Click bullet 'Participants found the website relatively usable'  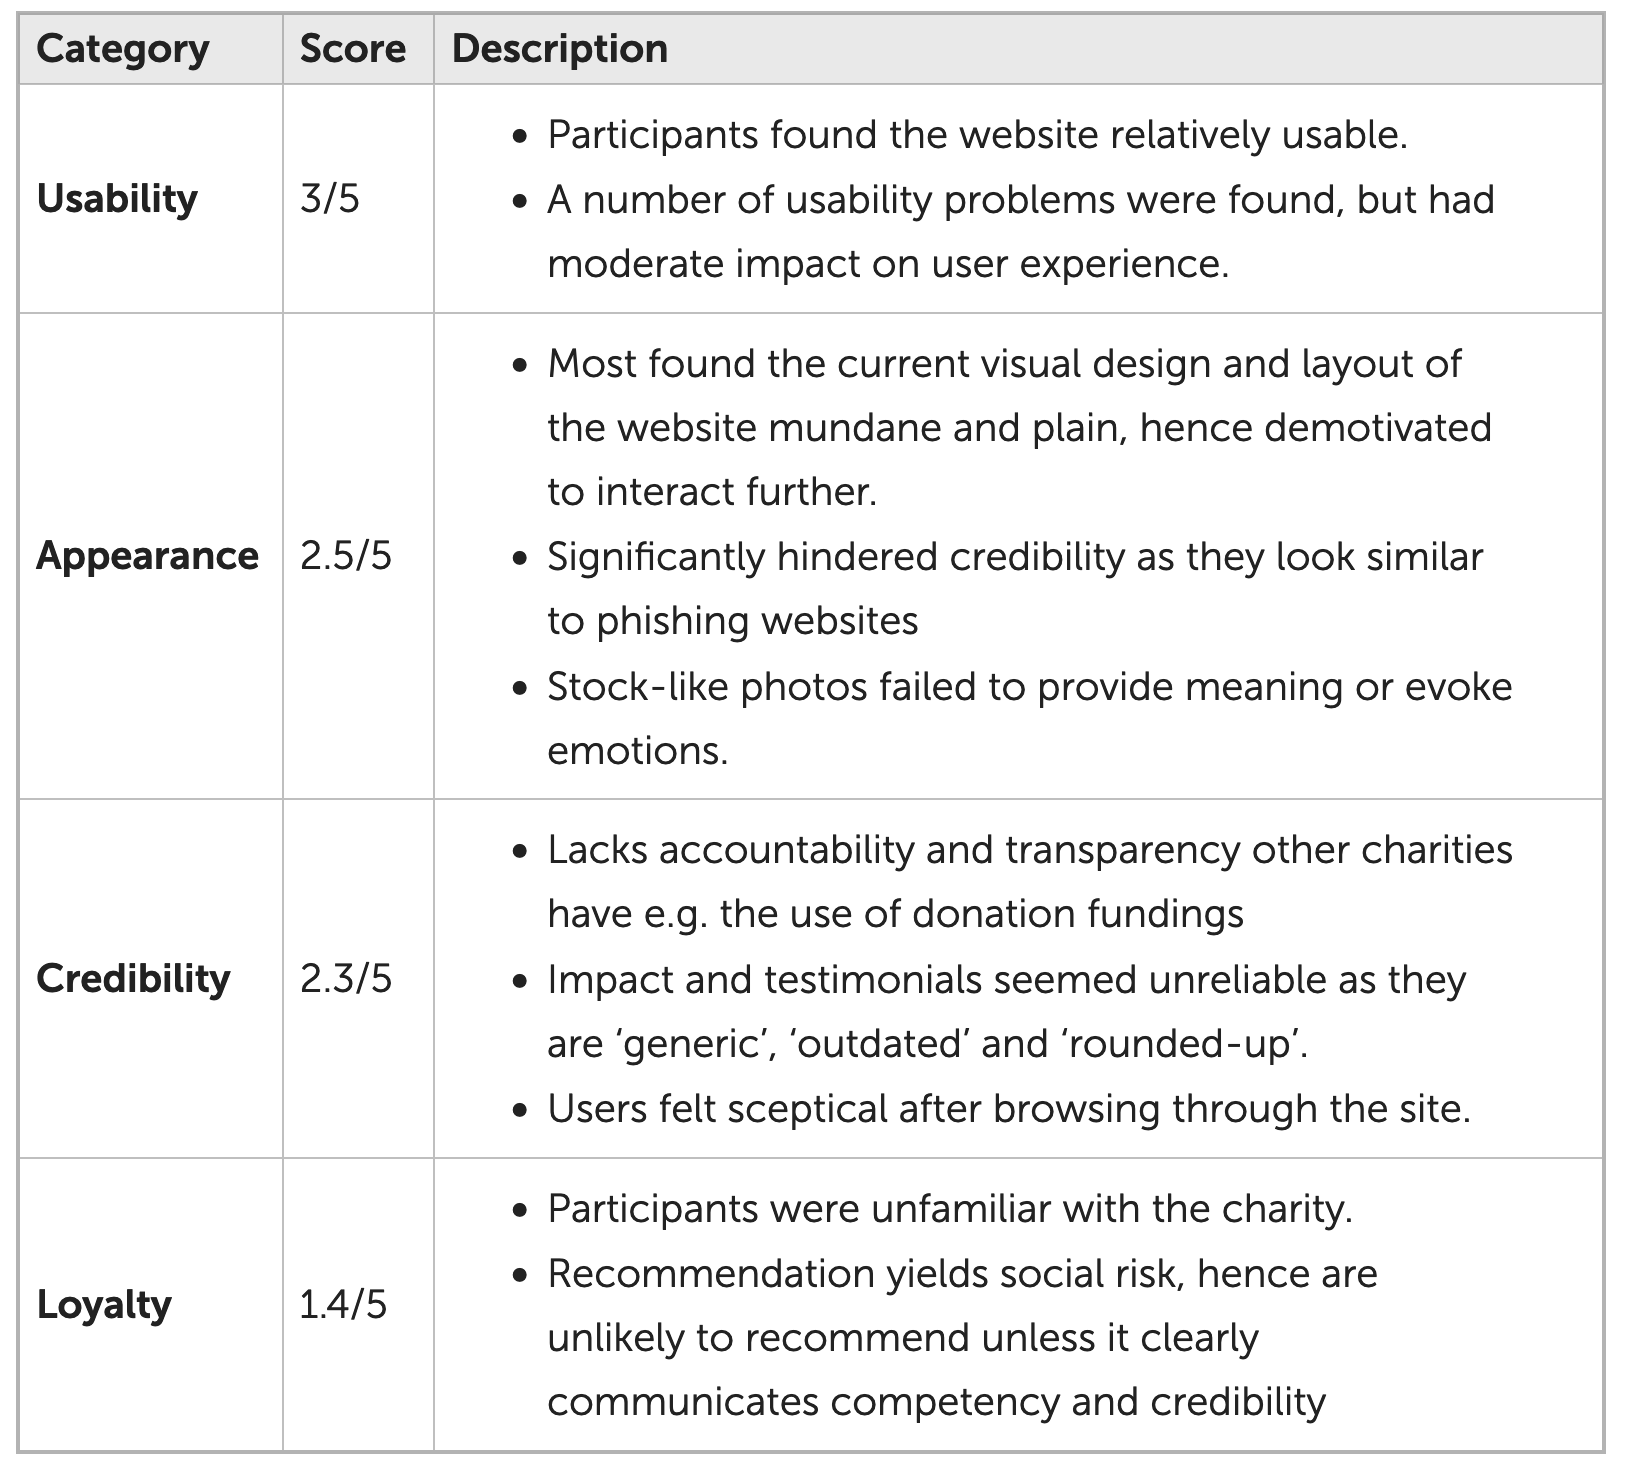click(x=977, y=135)
